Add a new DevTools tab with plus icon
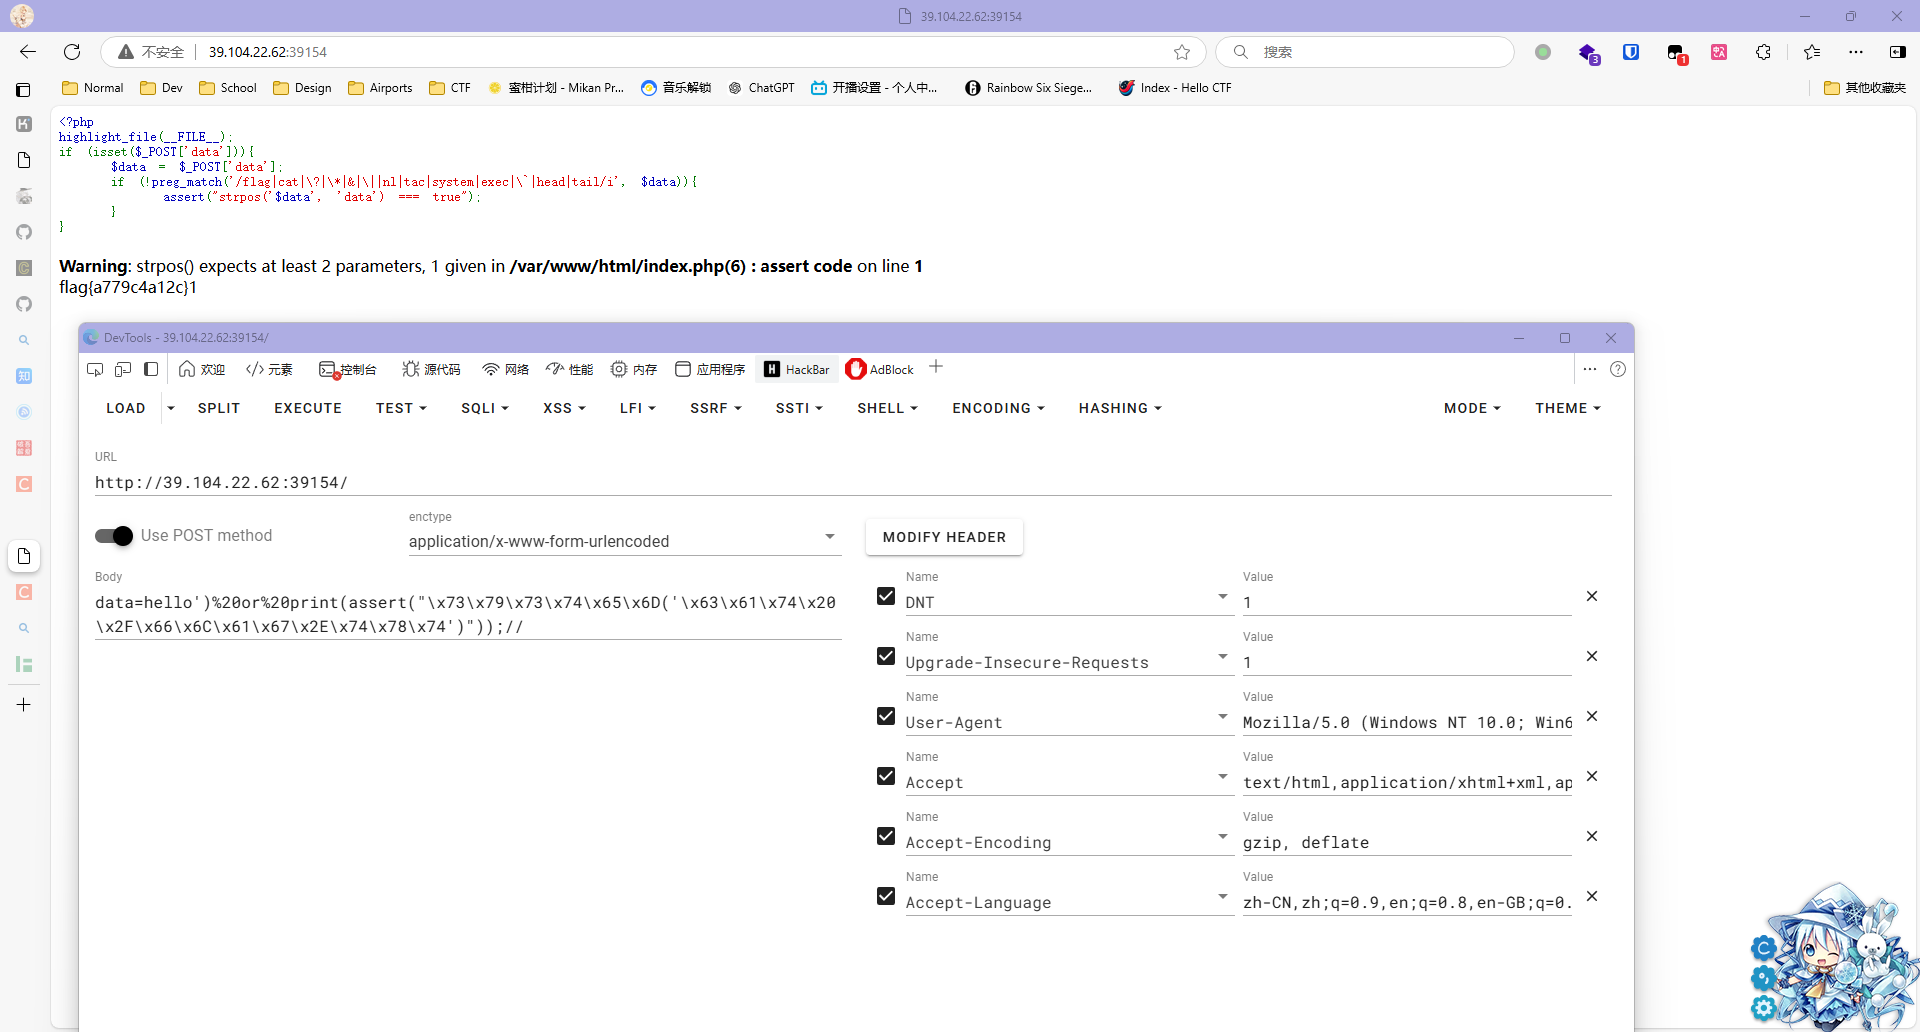1920x1032 pixels. click(936, 367)
